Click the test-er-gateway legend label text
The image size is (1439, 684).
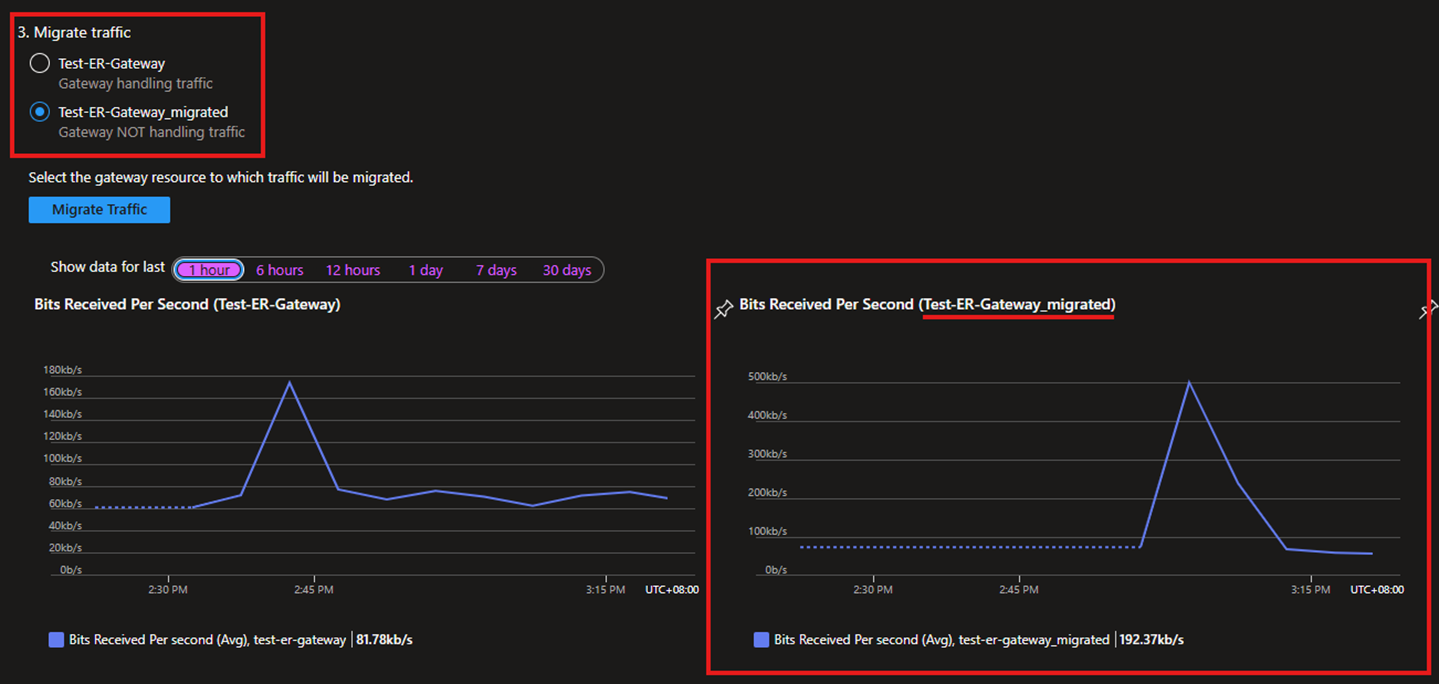(x=207, y=640)
